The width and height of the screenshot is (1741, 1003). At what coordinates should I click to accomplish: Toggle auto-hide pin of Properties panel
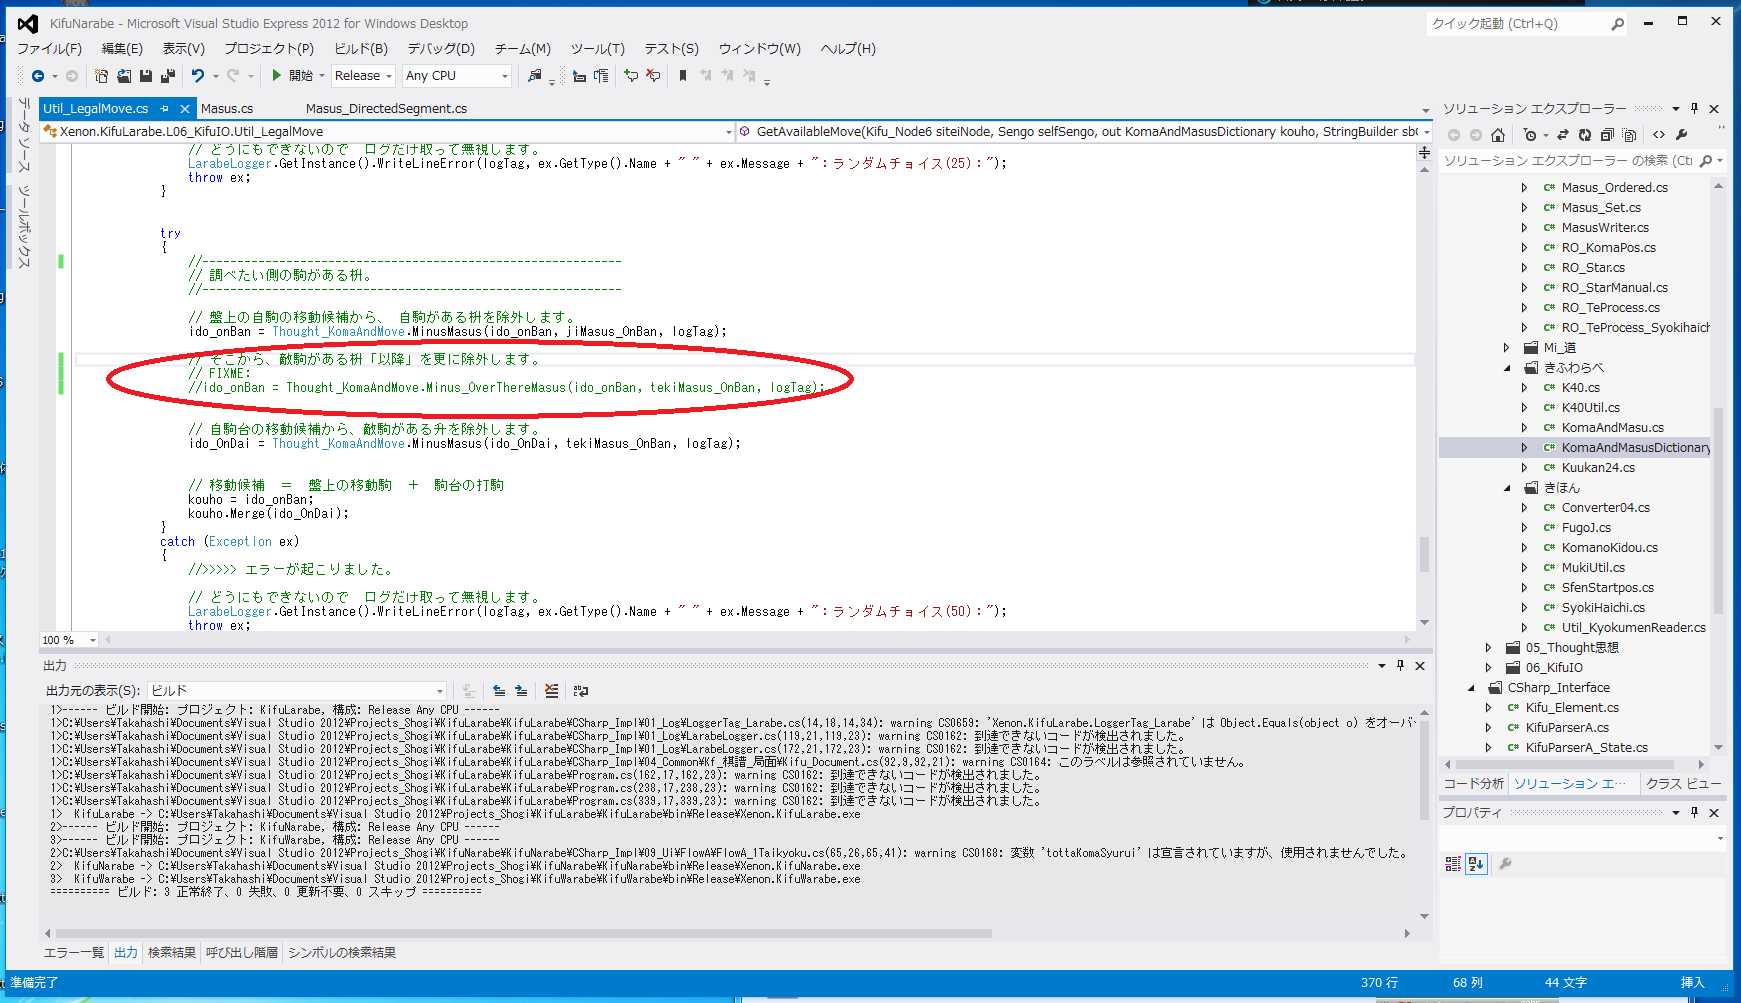click(x=1694, y=813)
